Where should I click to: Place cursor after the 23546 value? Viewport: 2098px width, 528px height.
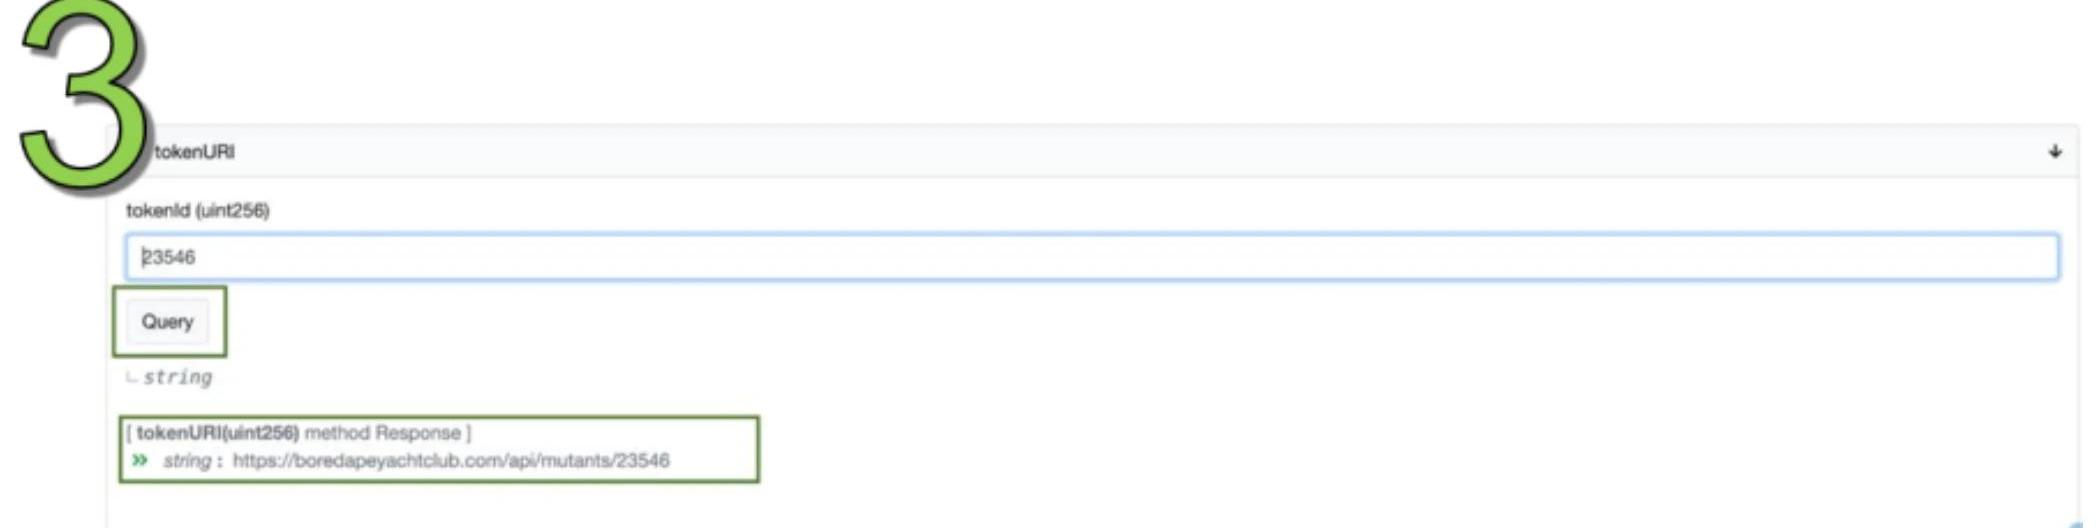pyautogui.click(x=197, y=257)
